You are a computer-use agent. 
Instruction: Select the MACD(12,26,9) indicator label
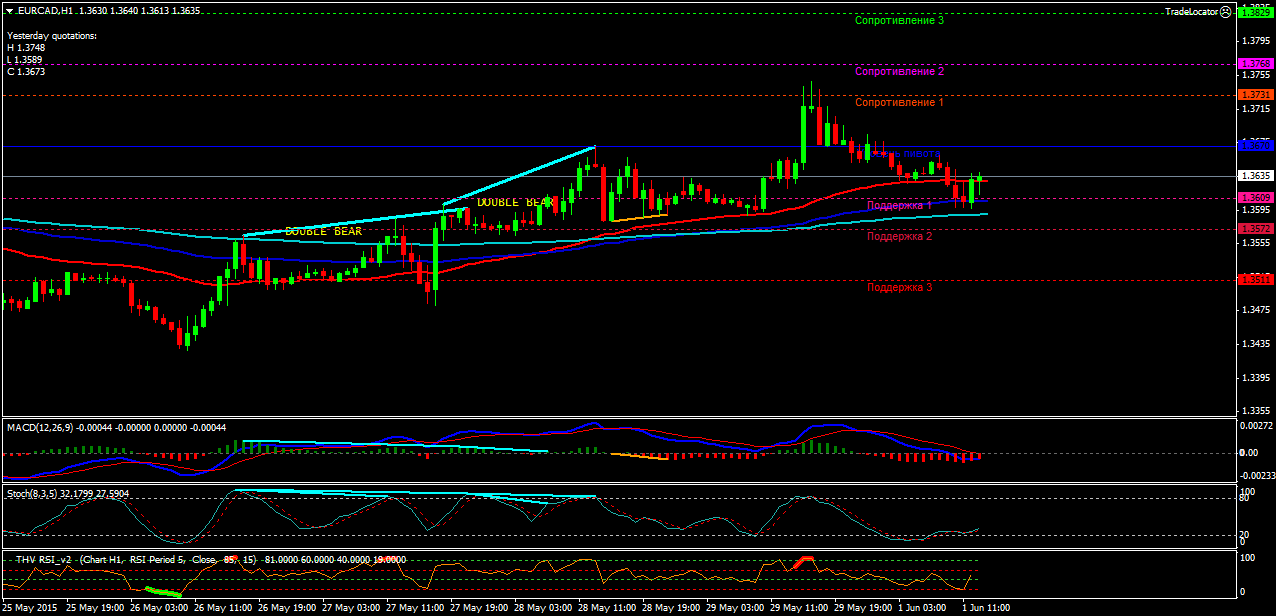[x=38, y=428]
